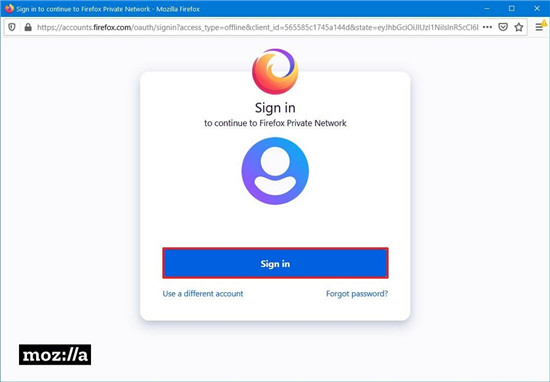550x382 pixels.
Task: Open the page actions ellipsis menu
Action: pyautogui.click(x=487, y=27)
